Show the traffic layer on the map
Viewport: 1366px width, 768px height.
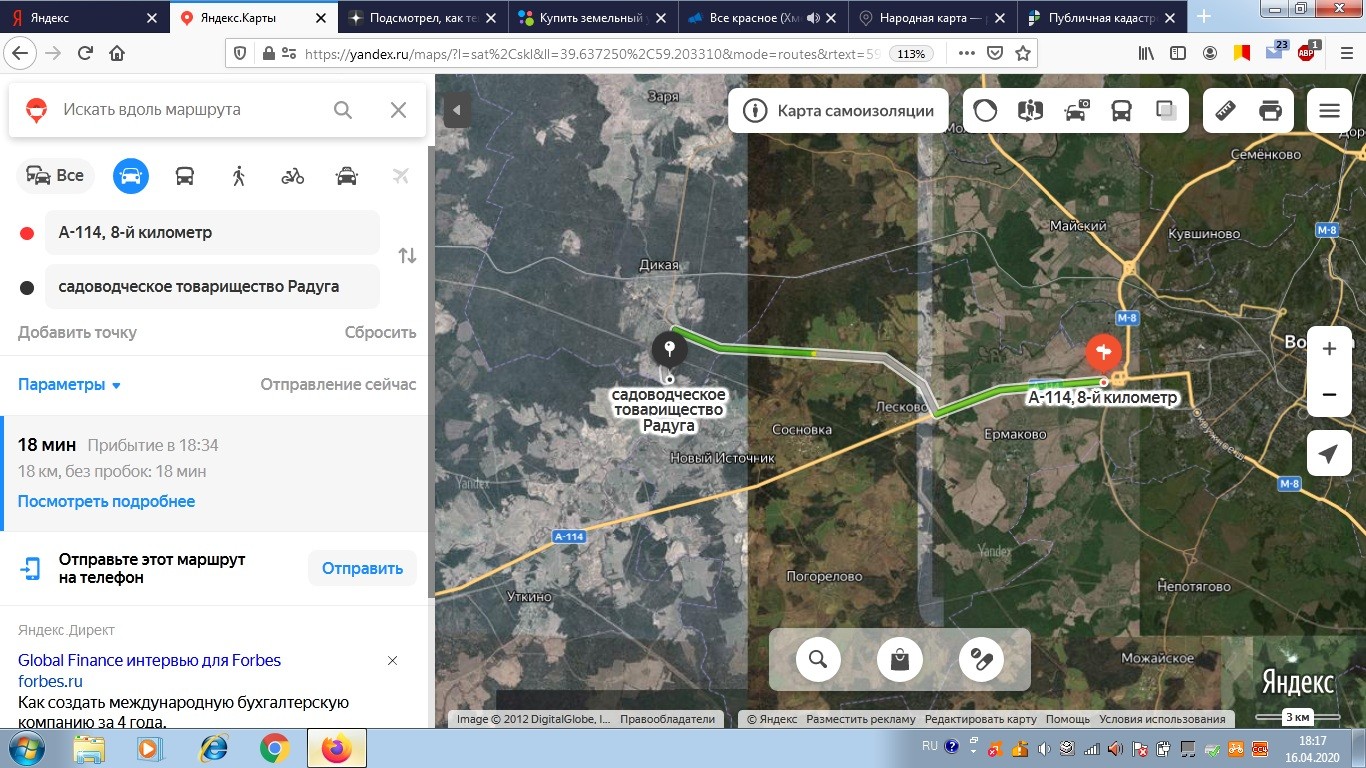pos(985,111)
